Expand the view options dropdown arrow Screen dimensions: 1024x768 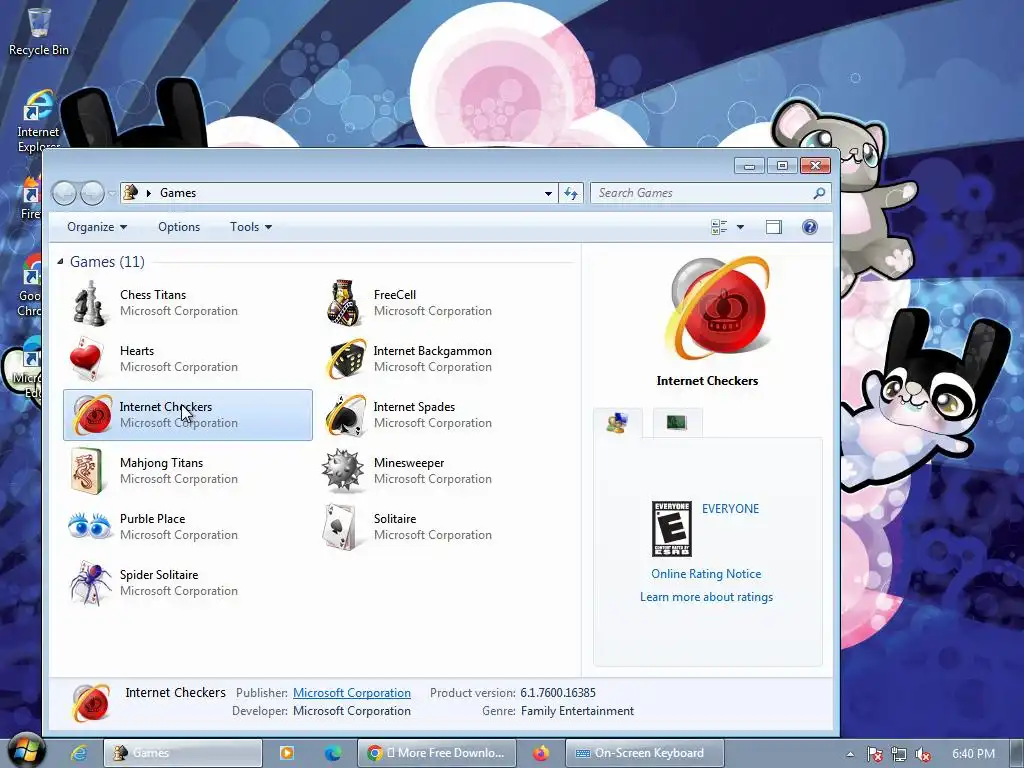tap(740, 227)
